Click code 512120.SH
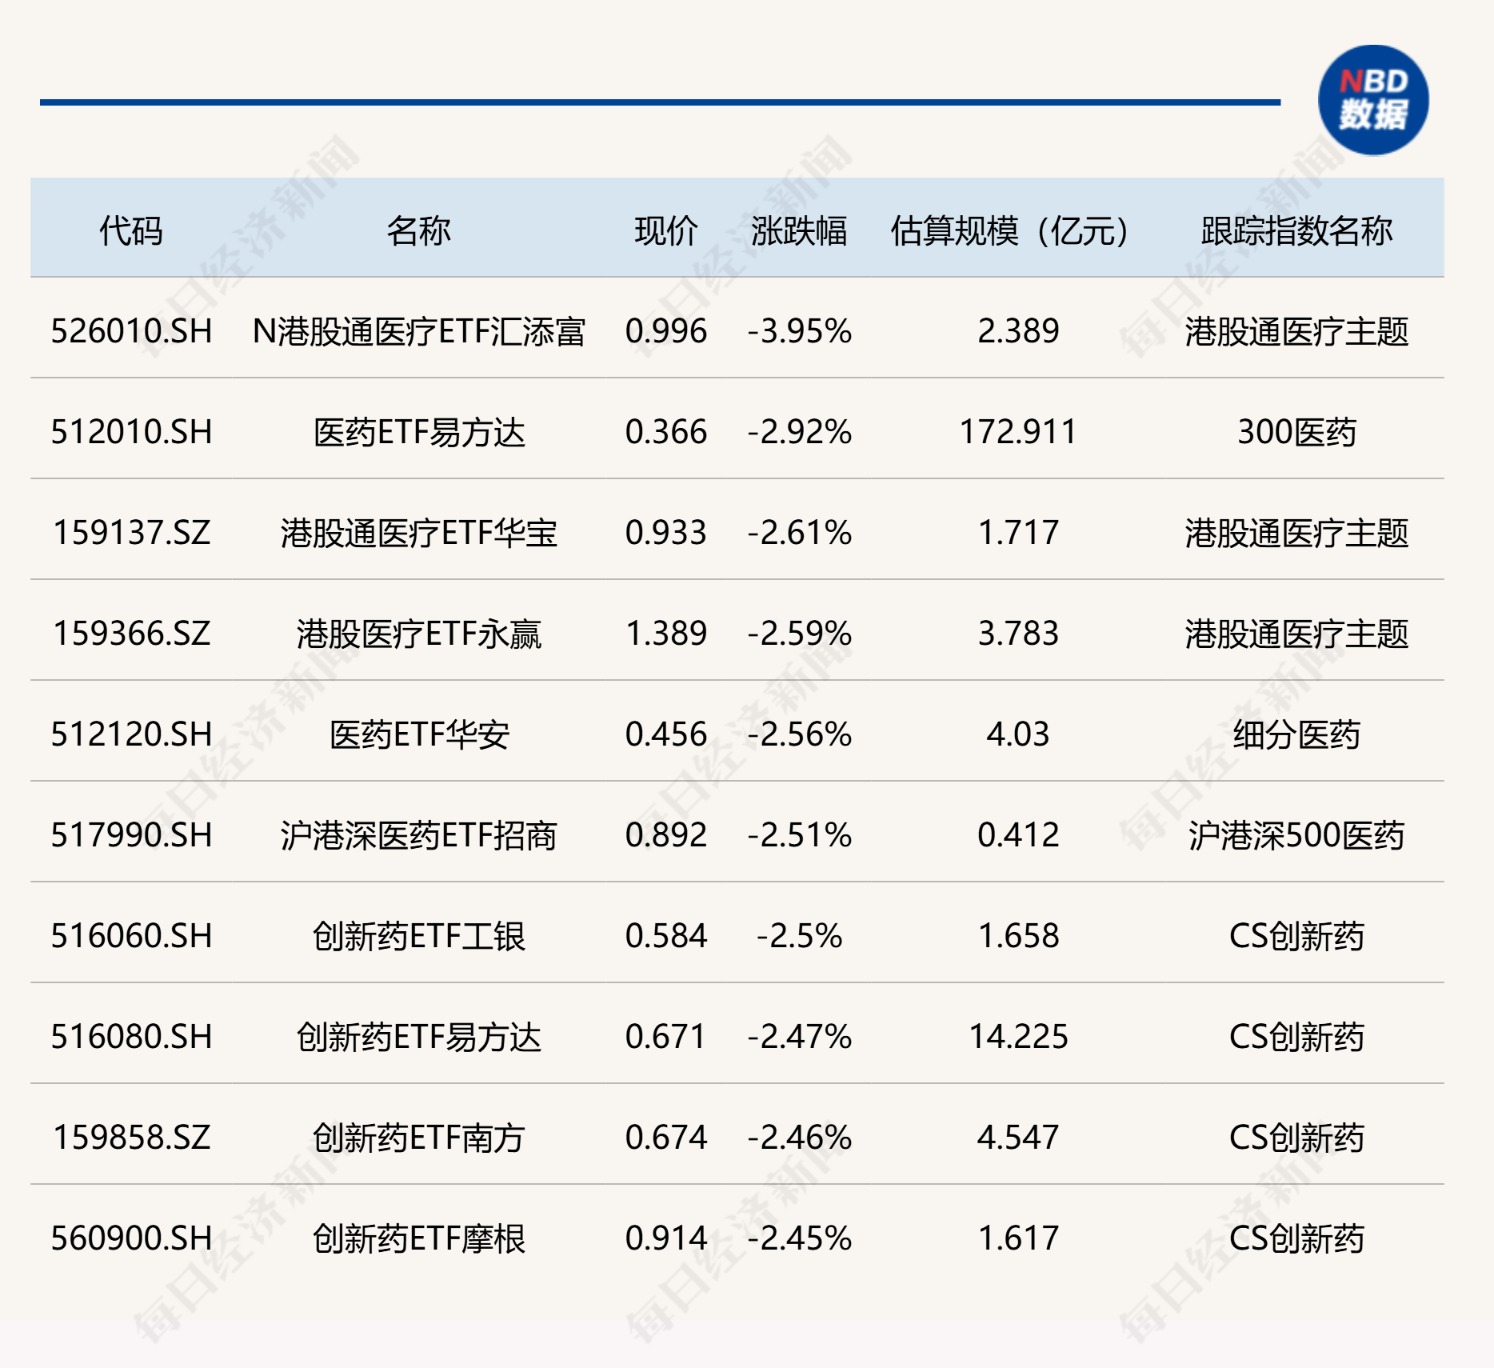Viewport: 1494px width, 1368px height. pos(132,735)
